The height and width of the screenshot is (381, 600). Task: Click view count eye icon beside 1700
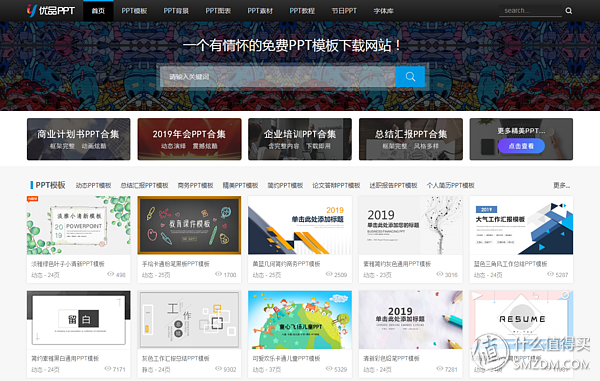(x=218, y=274)
